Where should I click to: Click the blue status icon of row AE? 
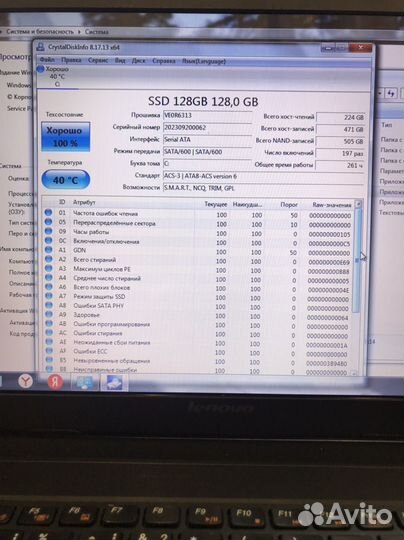tap(49, 342)
